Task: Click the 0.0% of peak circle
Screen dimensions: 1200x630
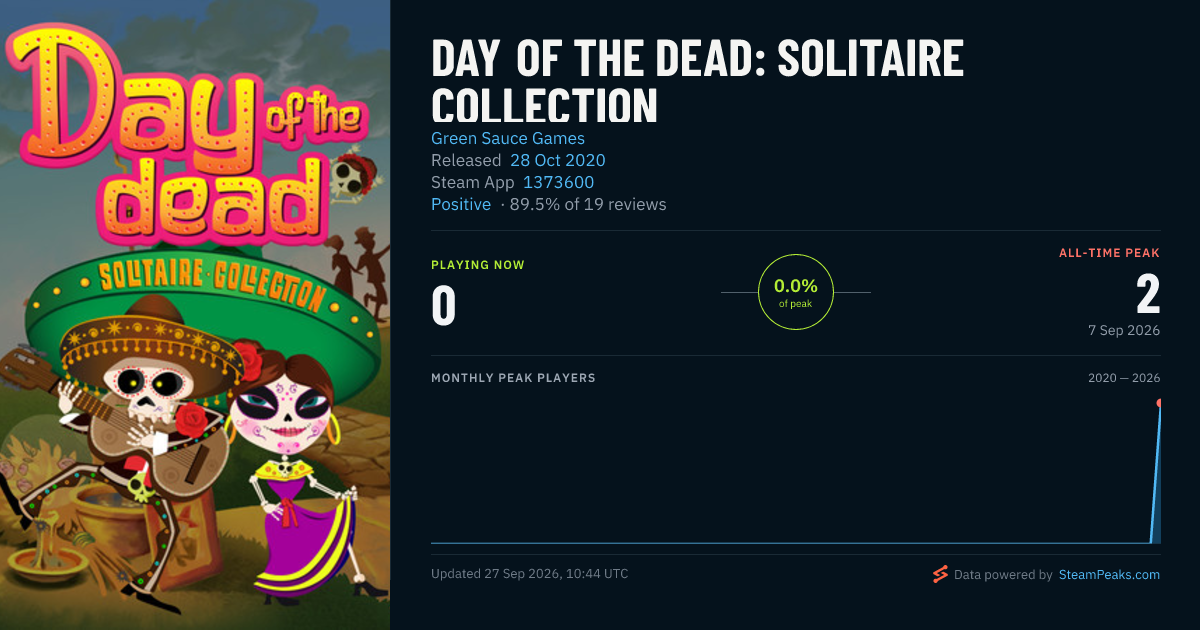Action: pos(796,292)
